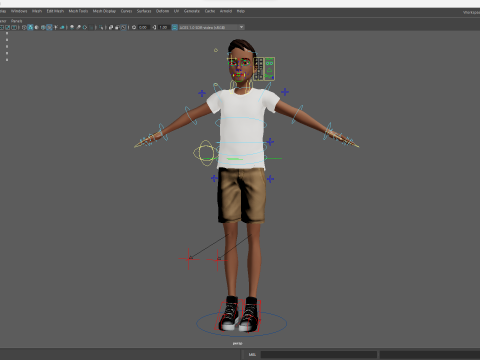Open the Windows menu
This screenshot has height=360, width=480.
pos(19,11)
